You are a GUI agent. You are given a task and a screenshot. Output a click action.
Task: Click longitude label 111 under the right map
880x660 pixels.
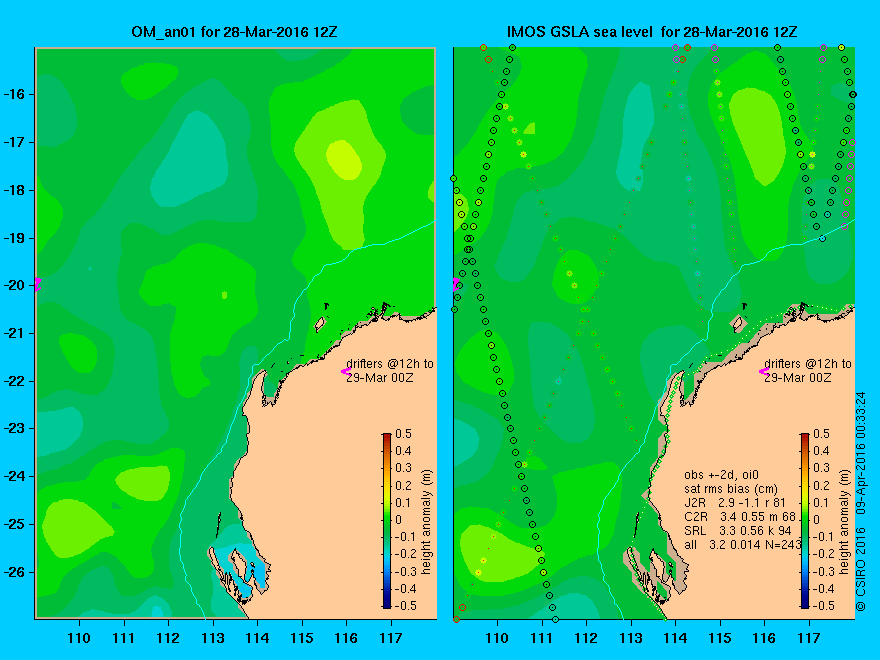542,638
